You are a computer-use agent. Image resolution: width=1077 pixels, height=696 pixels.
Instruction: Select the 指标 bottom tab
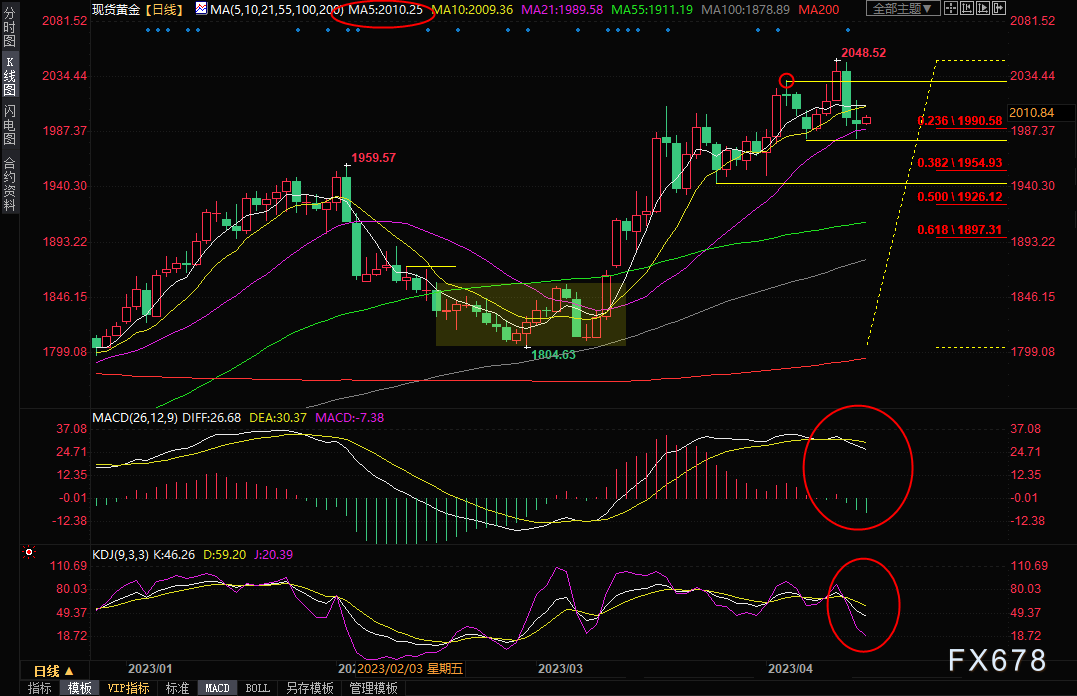click(39, 688)
